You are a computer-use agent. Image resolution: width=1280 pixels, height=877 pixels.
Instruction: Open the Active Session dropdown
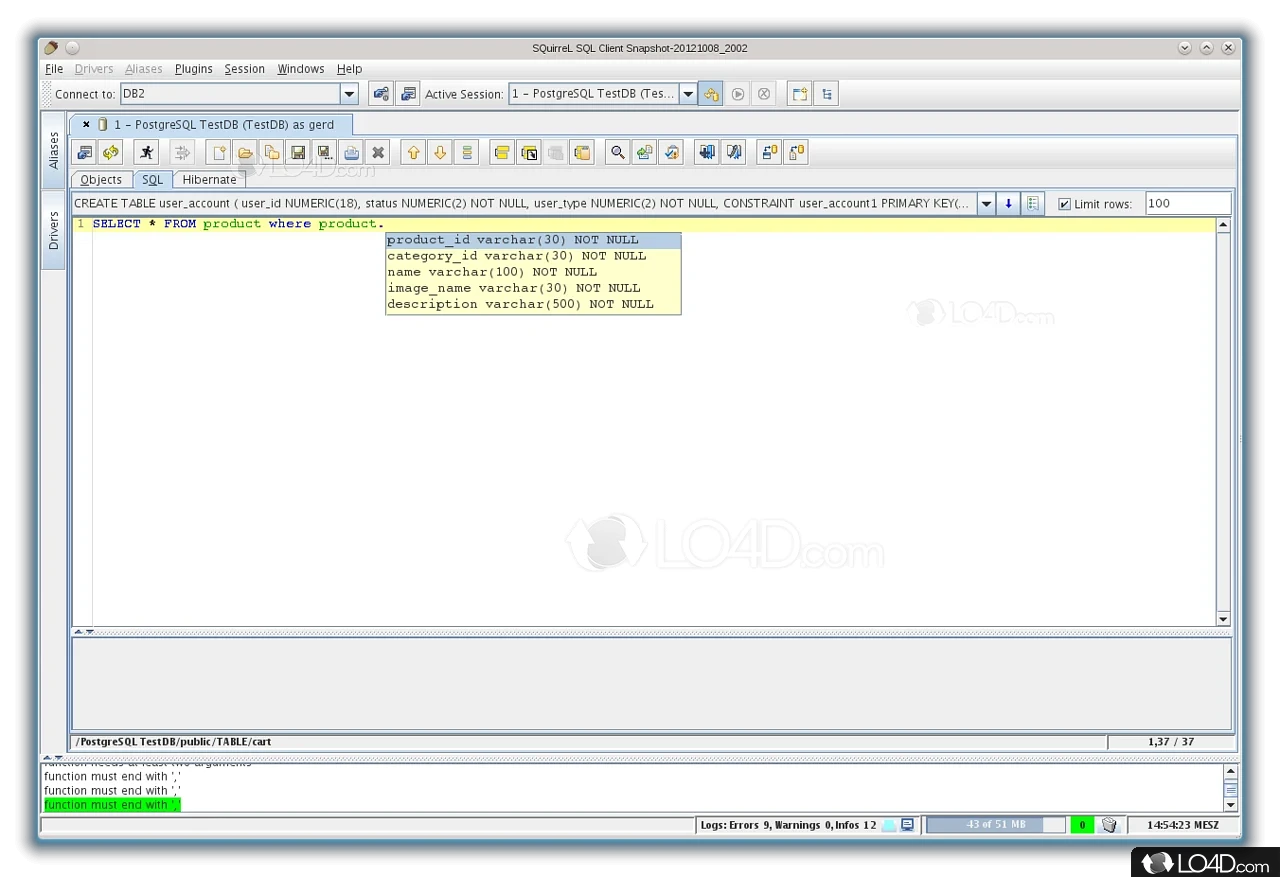coord(688,94)
